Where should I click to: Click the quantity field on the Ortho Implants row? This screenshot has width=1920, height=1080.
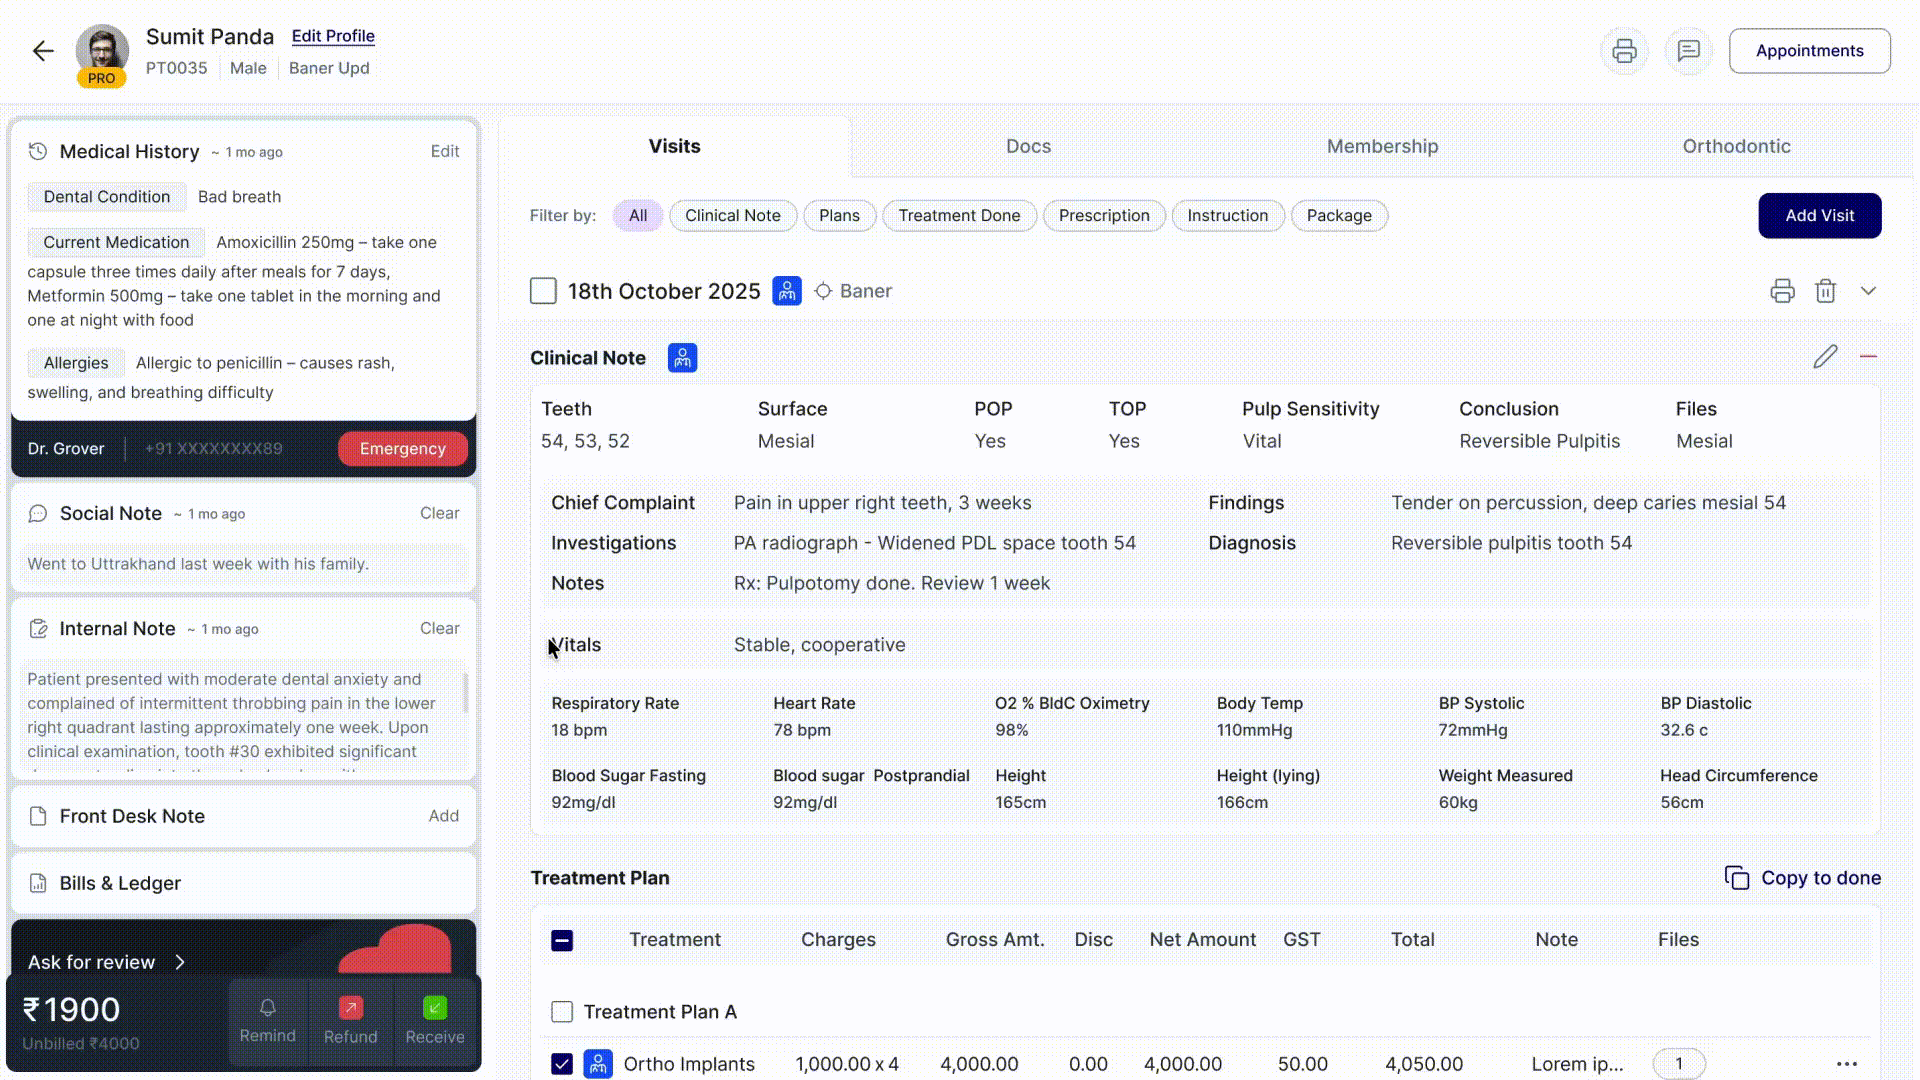coord(1678,1064)
